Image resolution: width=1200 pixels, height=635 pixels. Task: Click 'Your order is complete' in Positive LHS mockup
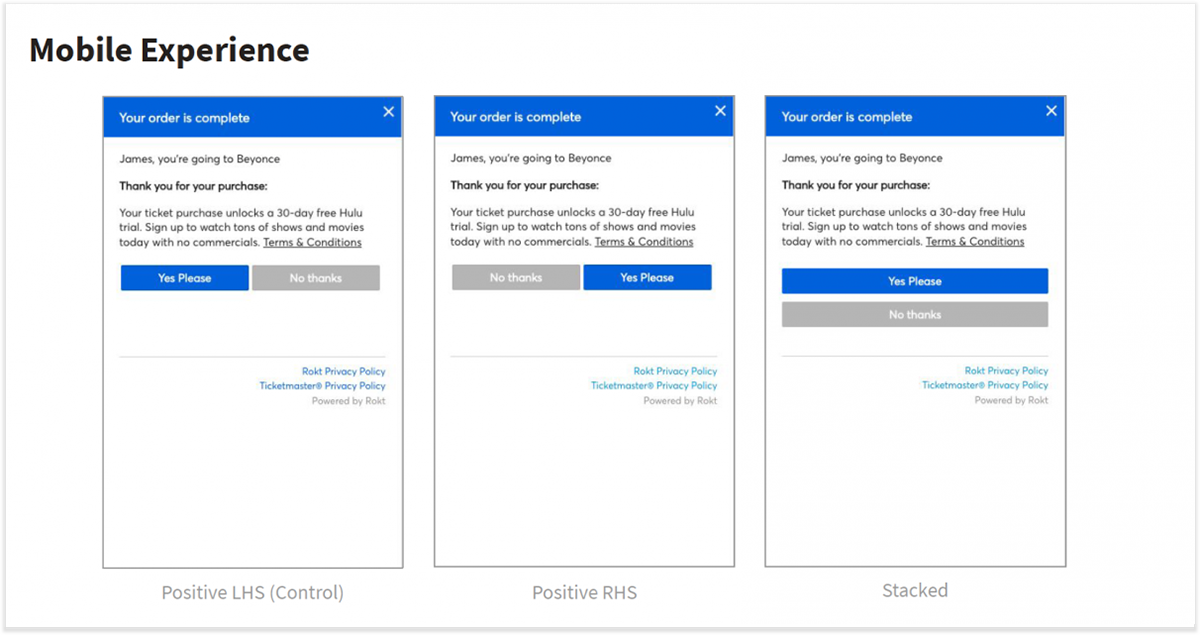tap(184, 118)
